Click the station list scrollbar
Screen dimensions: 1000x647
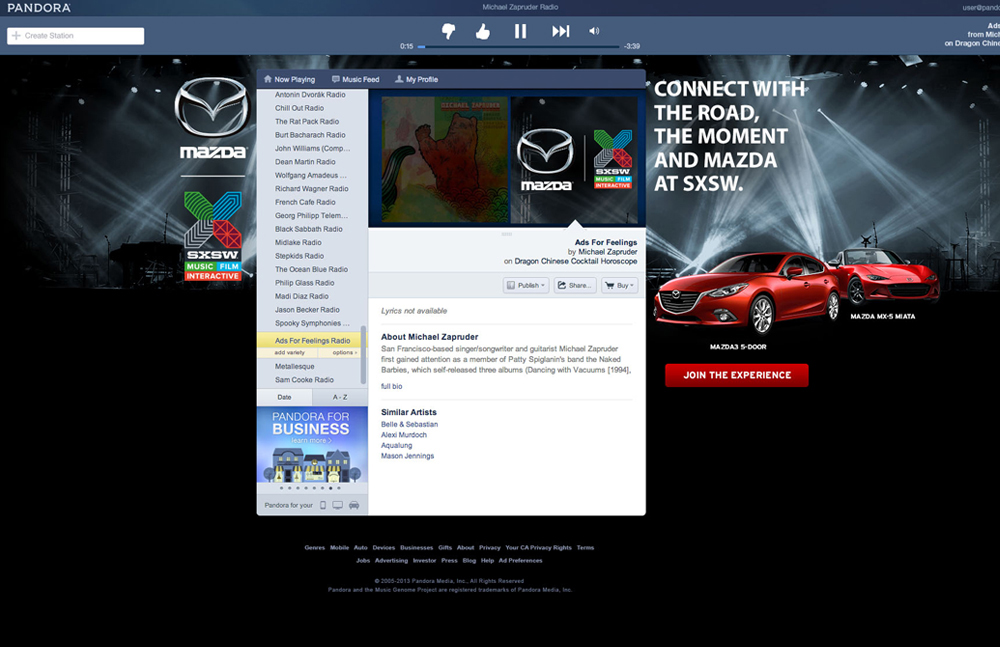coord(364,355)
